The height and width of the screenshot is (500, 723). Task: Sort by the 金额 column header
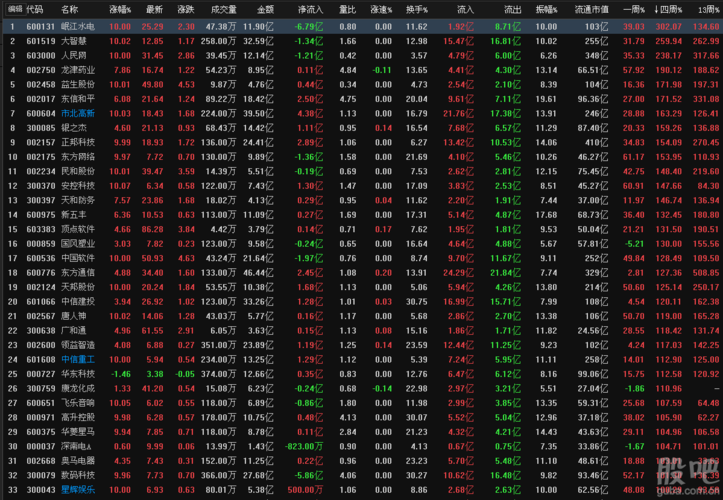pyautogui.click(x=265, y=9)
